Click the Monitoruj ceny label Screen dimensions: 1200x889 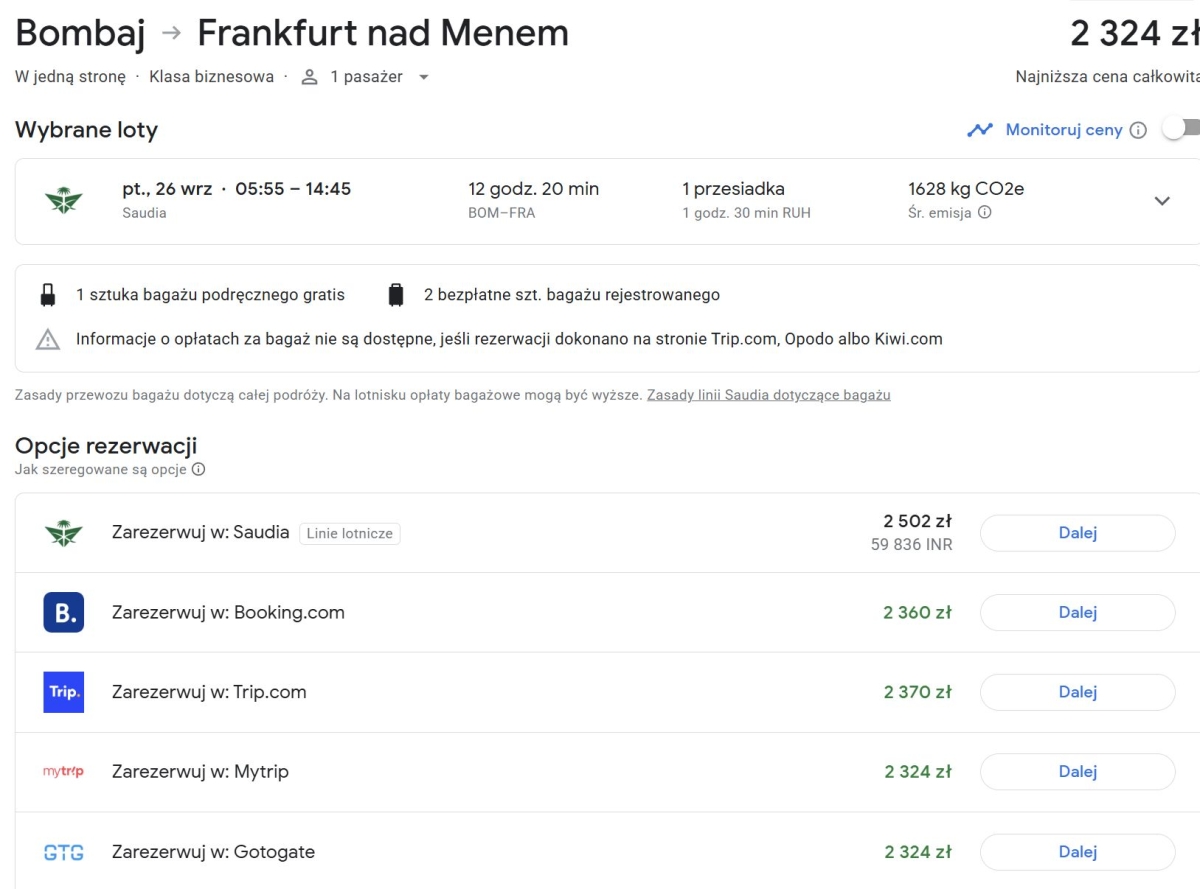pyautogui.click(x=1064, y=130)
